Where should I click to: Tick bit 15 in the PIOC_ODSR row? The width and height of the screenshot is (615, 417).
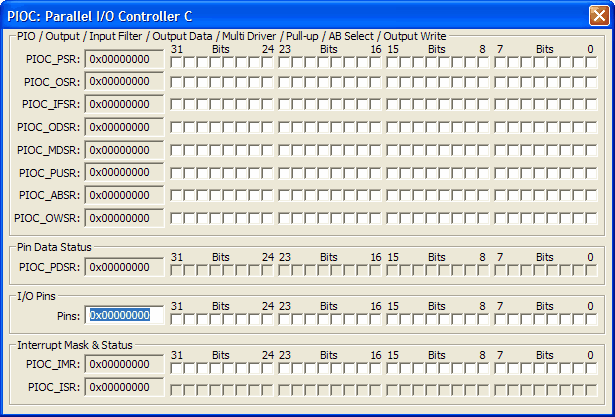(392, 127)
